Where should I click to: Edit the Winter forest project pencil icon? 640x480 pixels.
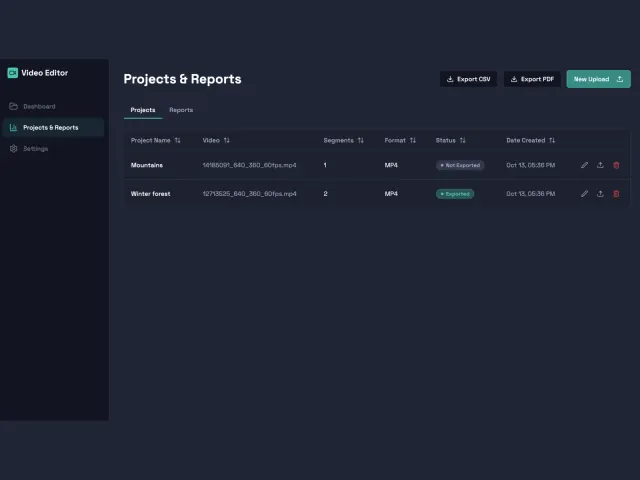[584, 193]
